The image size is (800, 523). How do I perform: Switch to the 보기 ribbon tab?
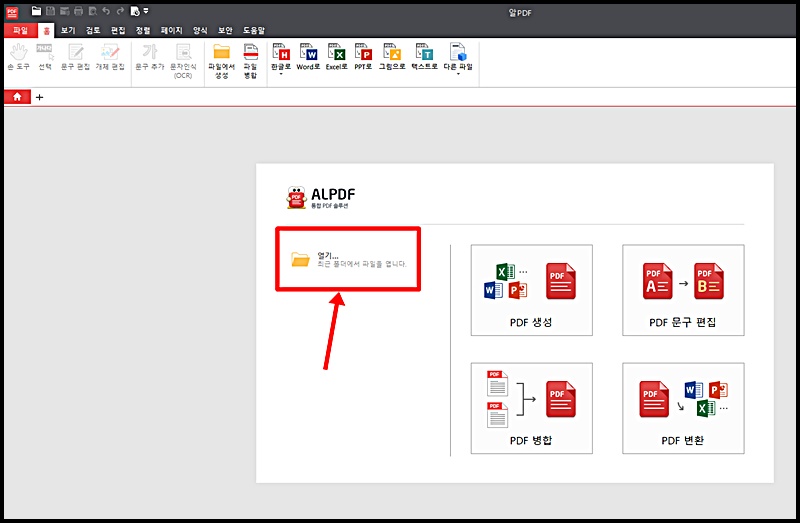pos(68,31)
